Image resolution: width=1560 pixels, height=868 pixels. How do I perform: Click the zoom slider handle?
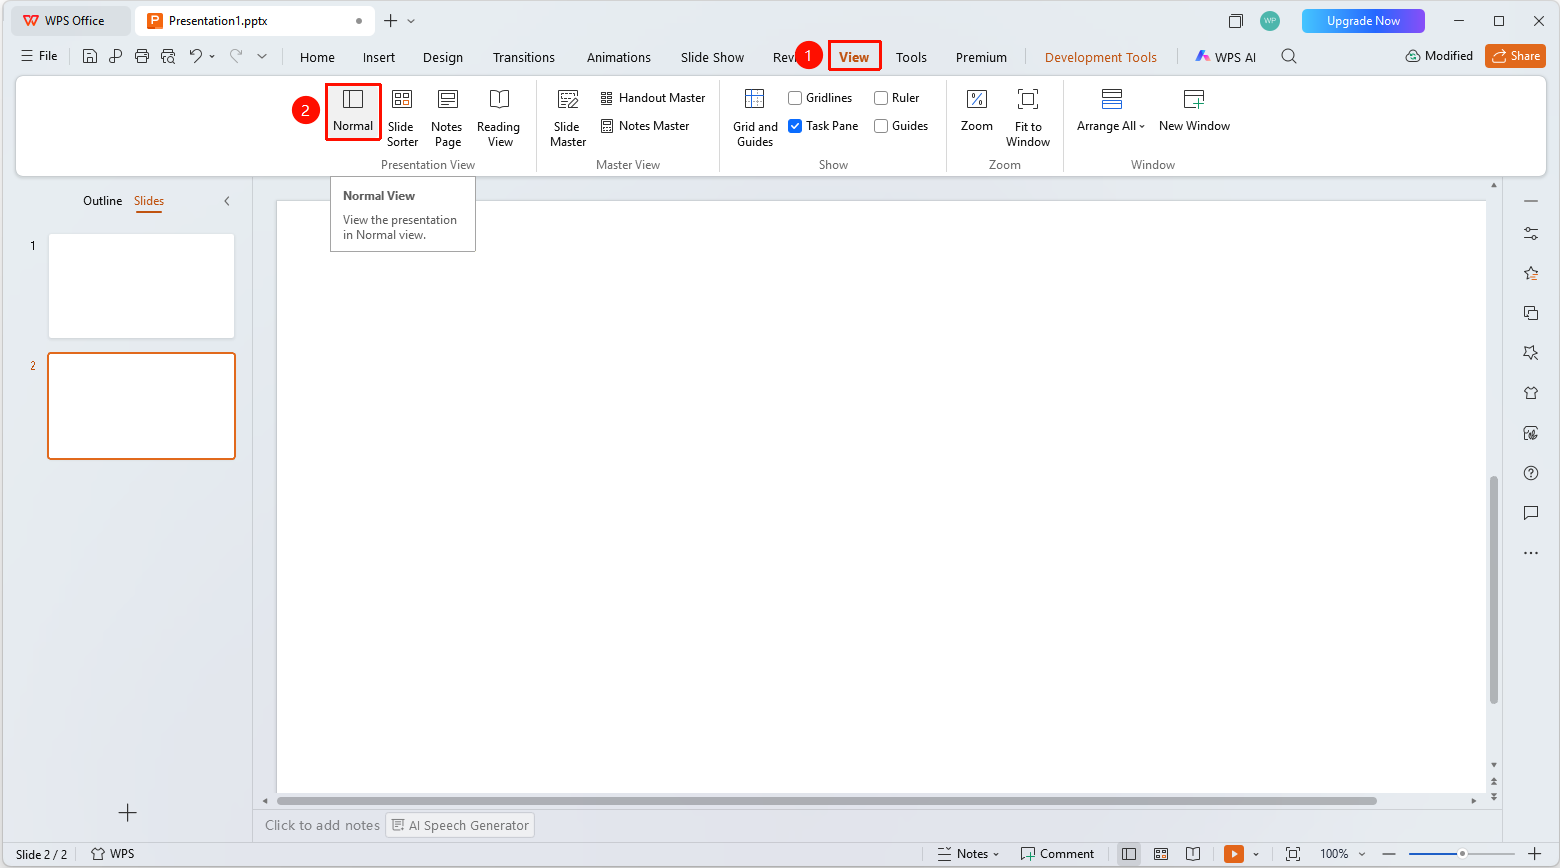pyautogui.click(x=1462, y=854)
